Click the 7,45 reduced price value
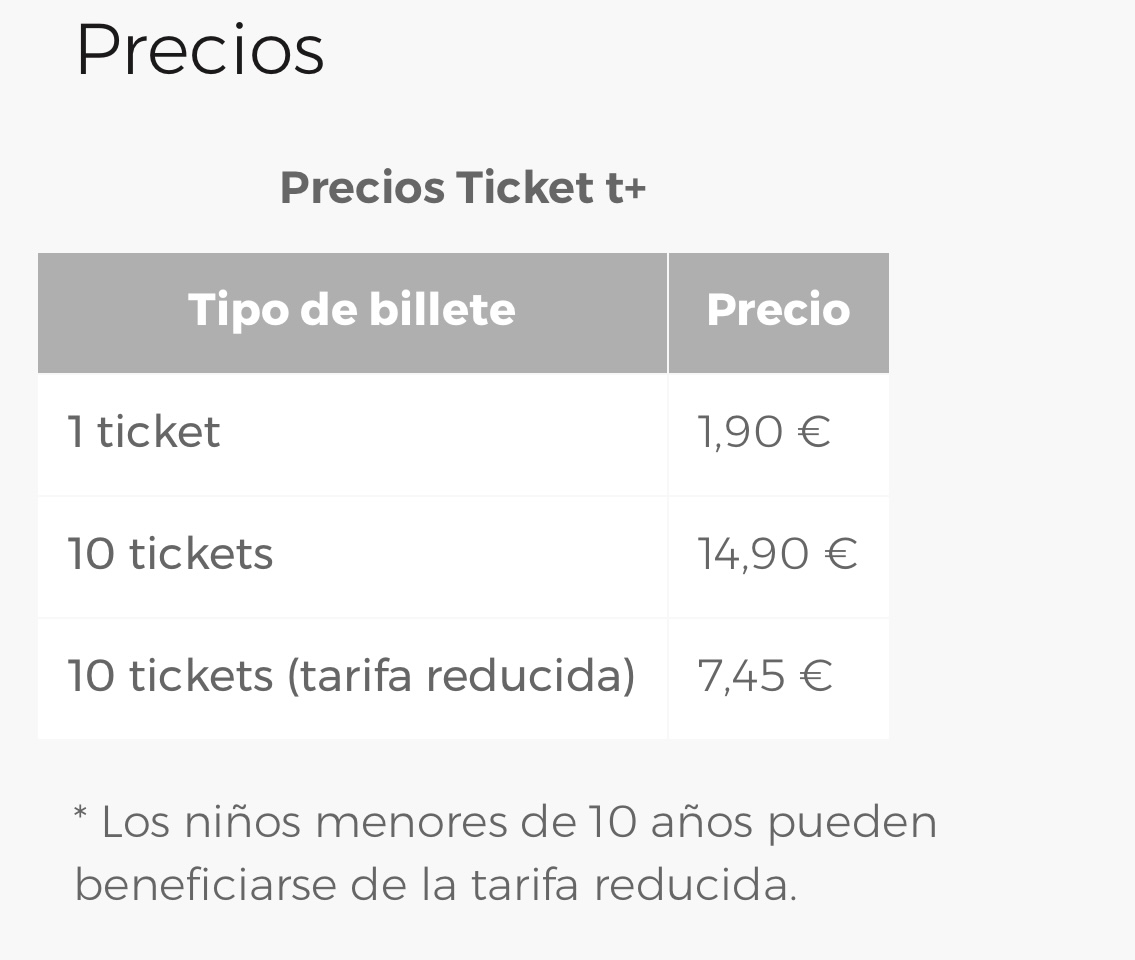 point(741,676)
